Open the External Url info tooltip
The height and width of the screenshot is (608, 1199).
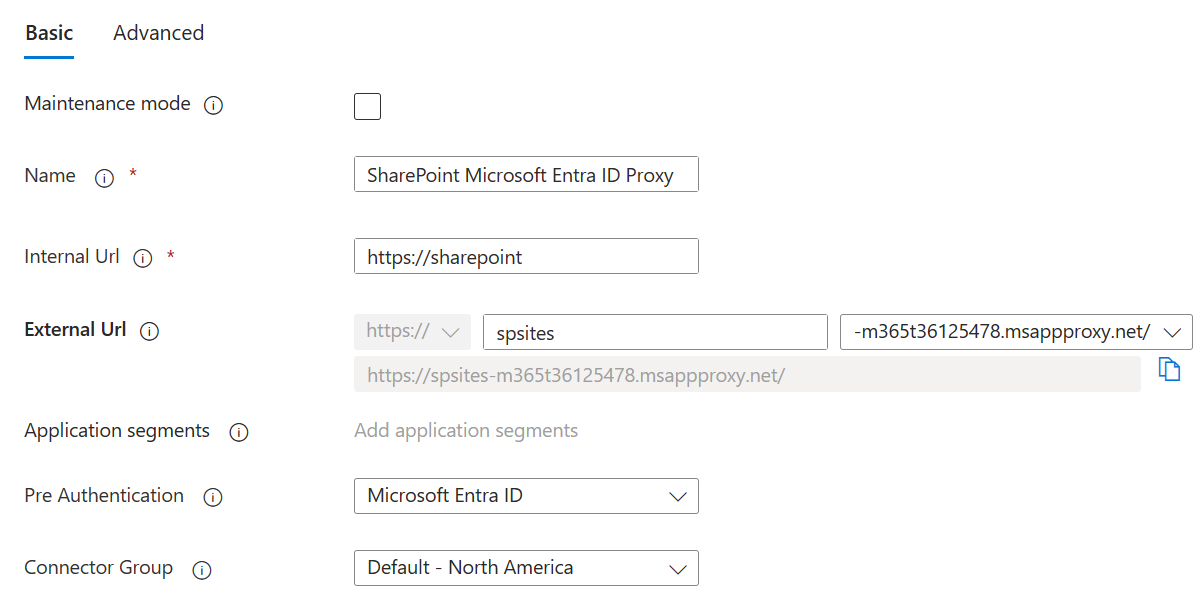point(149,331)
